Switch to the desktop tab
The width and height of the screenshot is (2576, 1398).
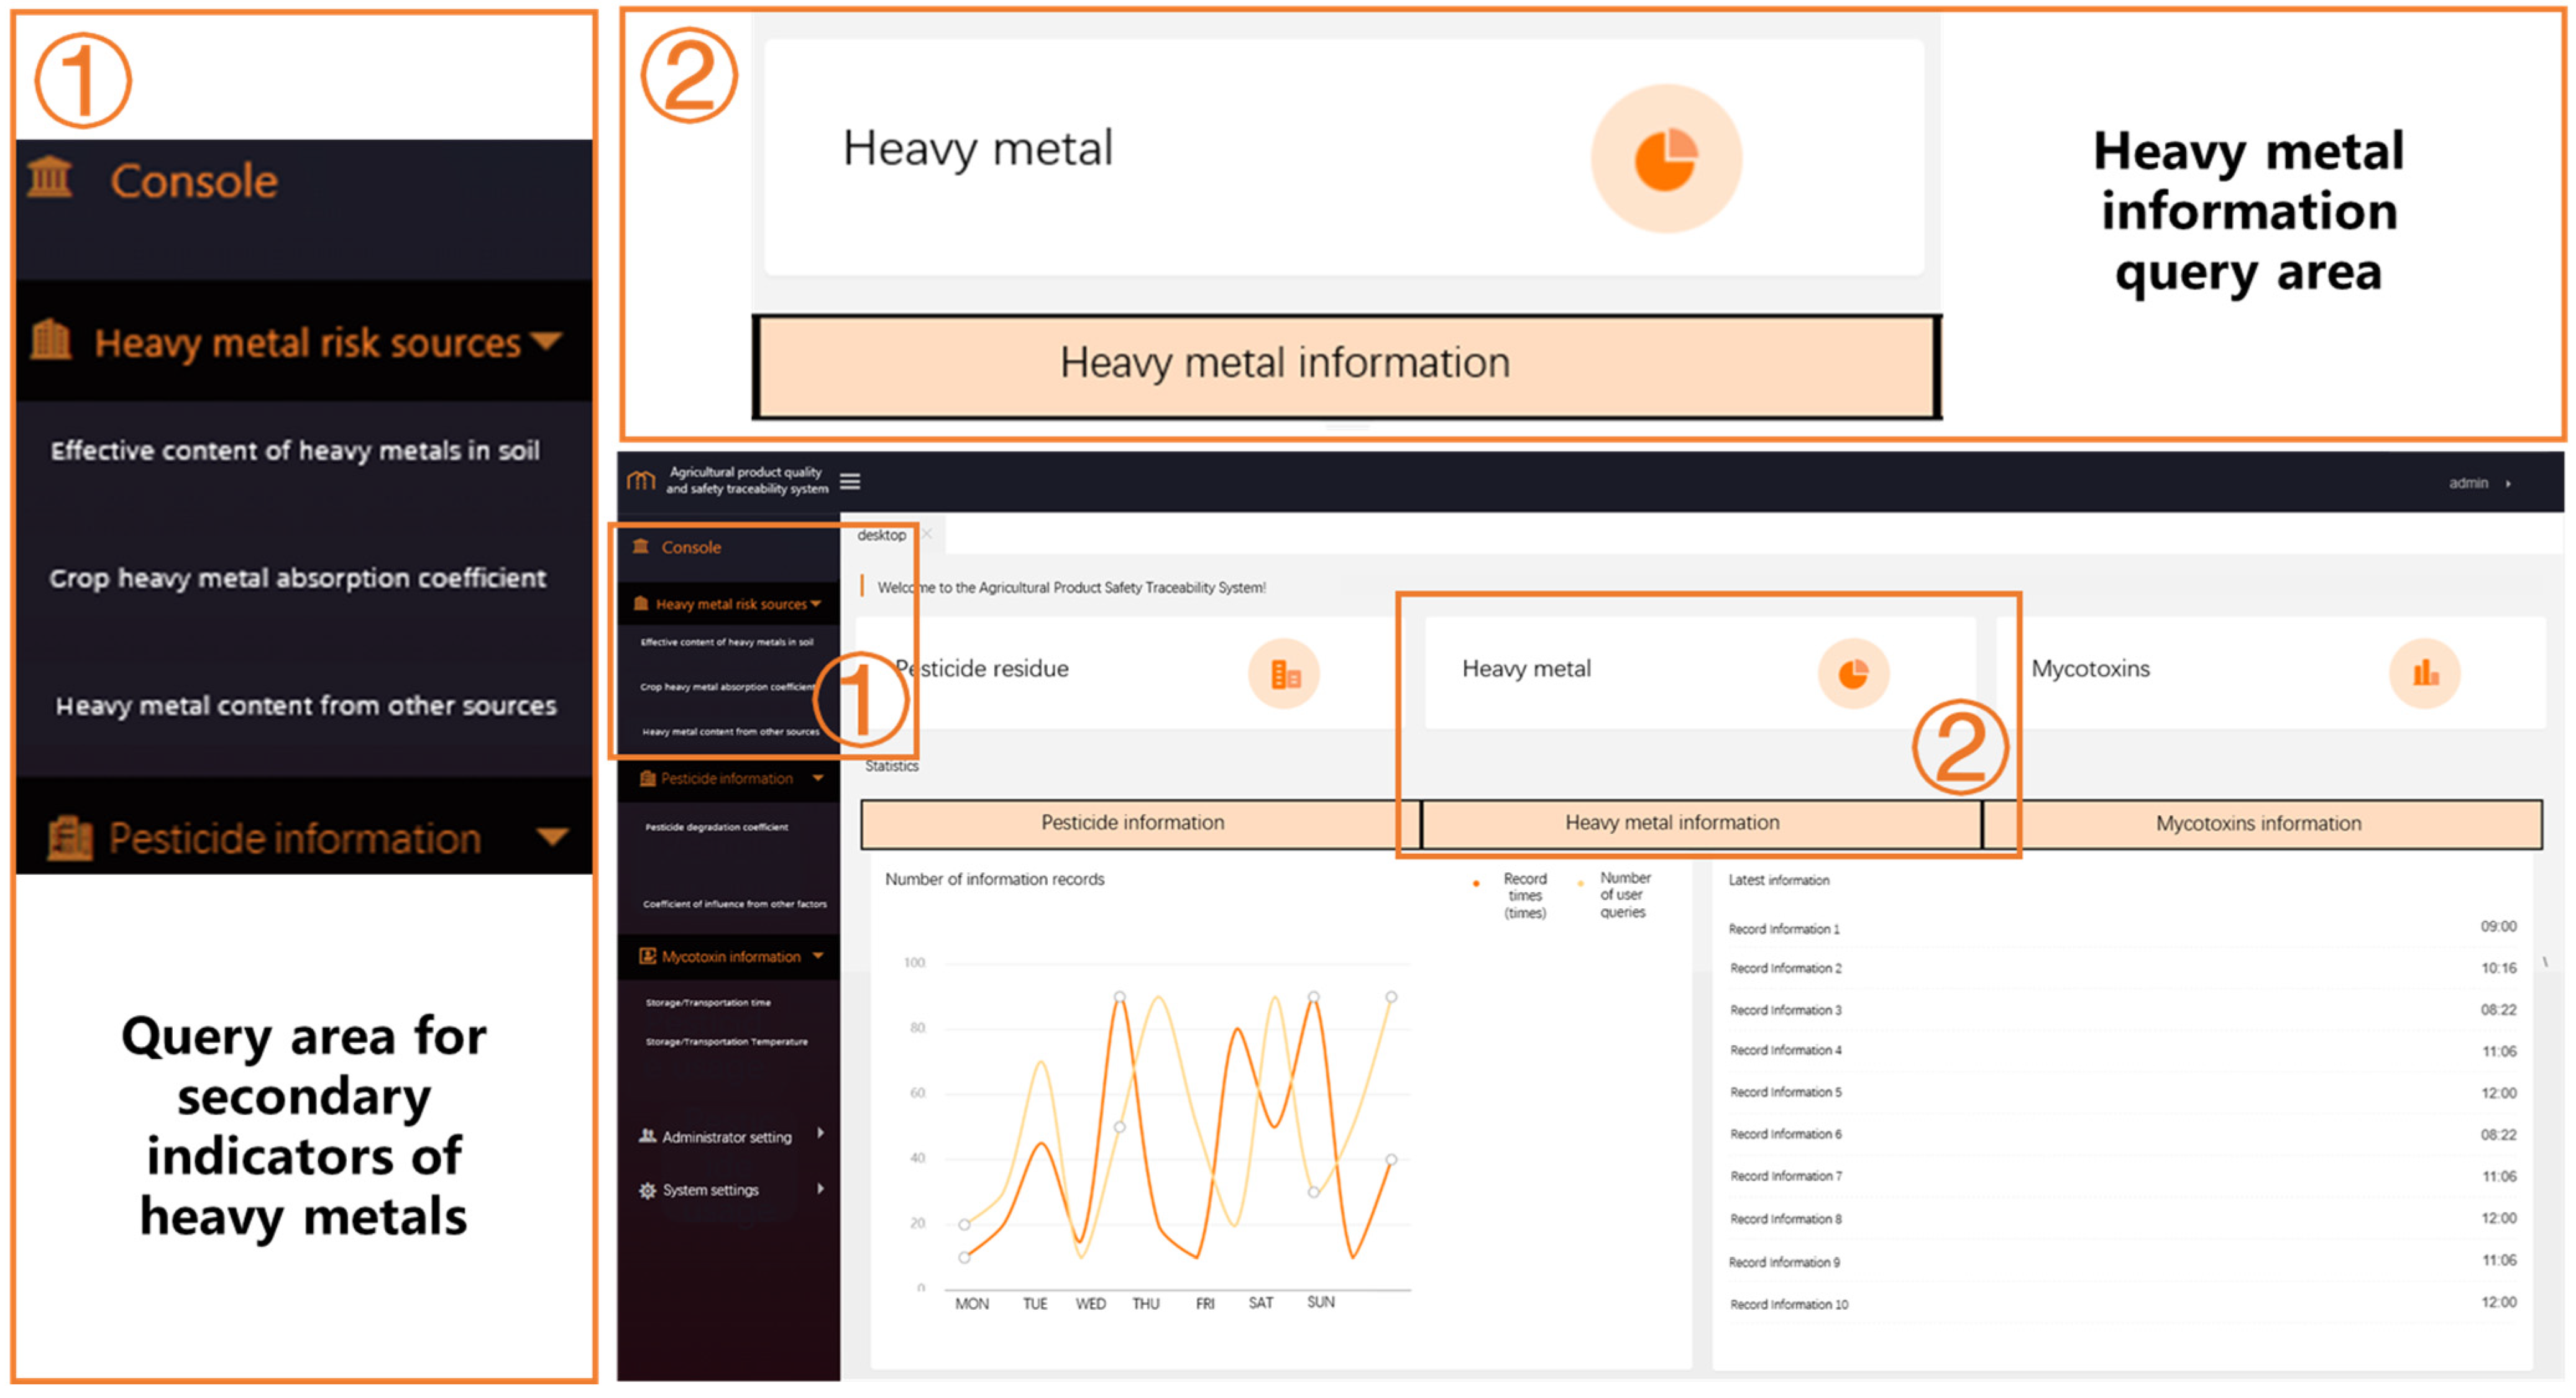[881, 535]
